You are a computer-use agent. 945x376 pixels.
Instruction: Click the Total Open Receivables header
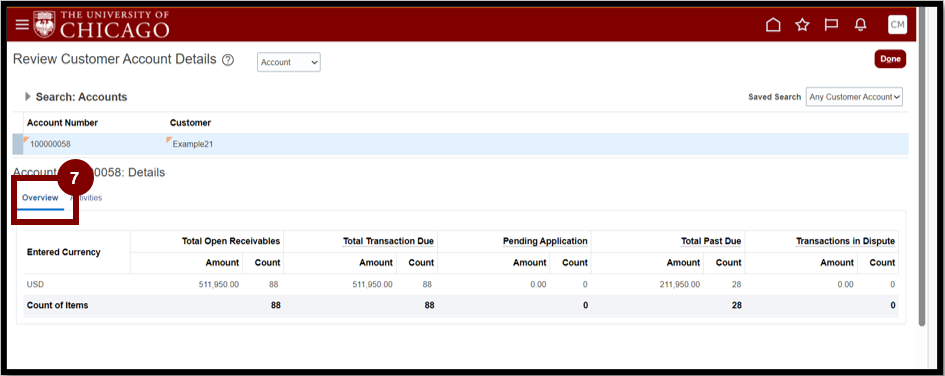231,241
